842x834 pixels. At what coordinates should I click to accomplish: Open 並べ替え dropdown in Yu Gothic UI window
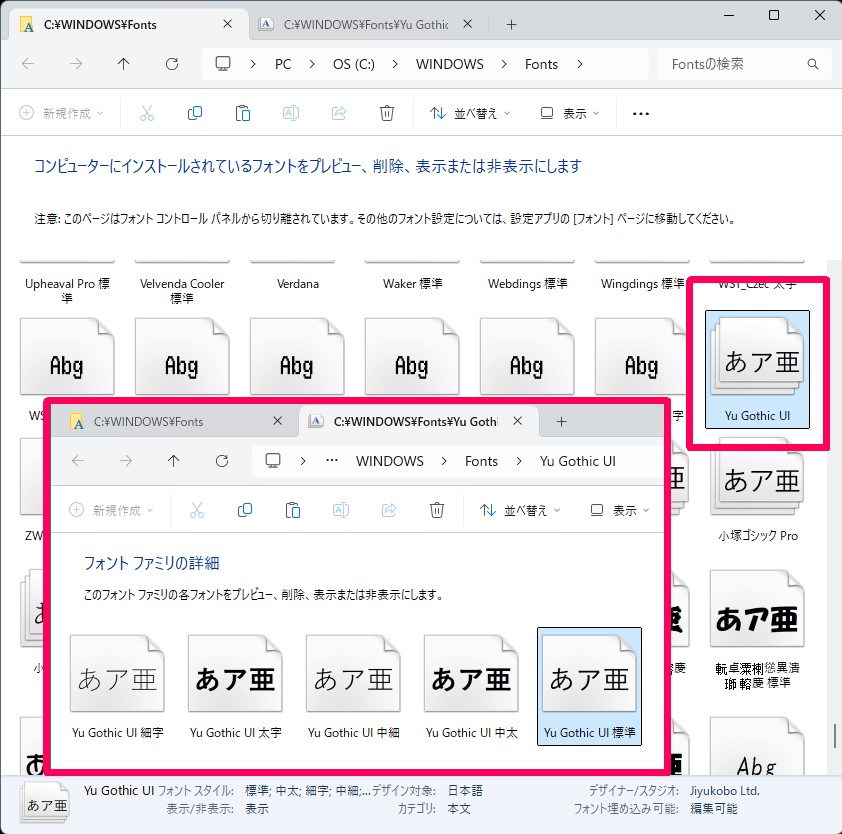(520, 510)
